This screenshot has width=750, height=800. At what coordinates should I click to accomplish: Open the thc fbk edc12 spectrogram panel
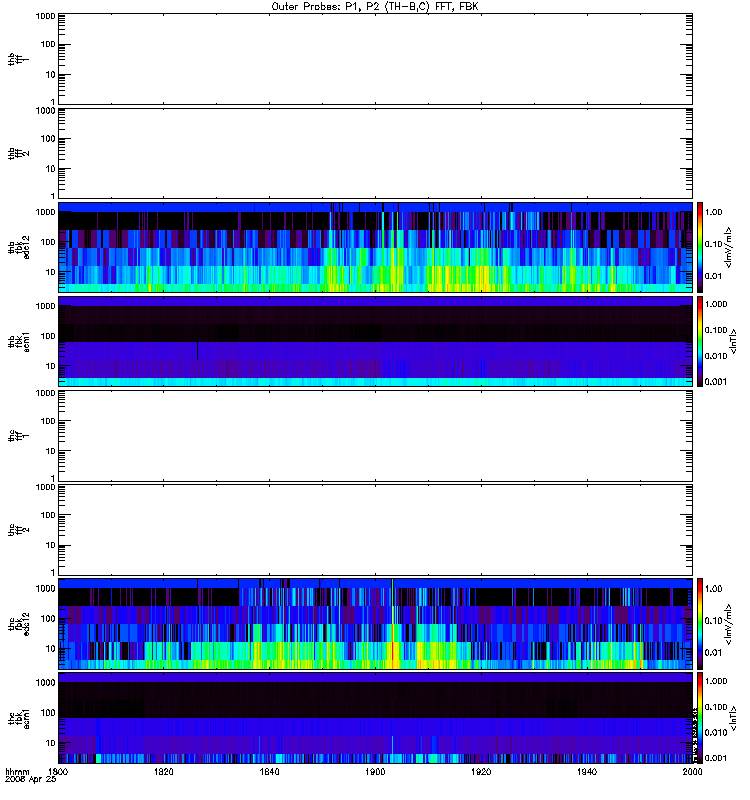(375, 623)
